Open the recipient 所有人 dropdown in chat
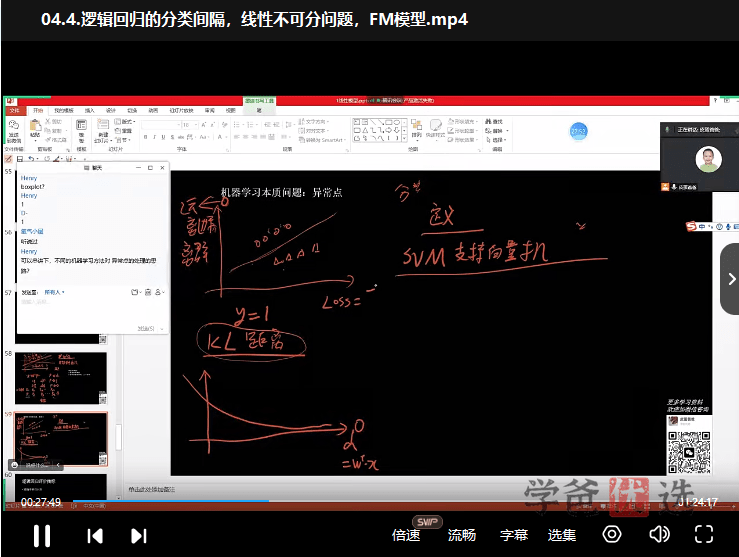The width and height of the screenshot is (739, 557). point(54,292)
